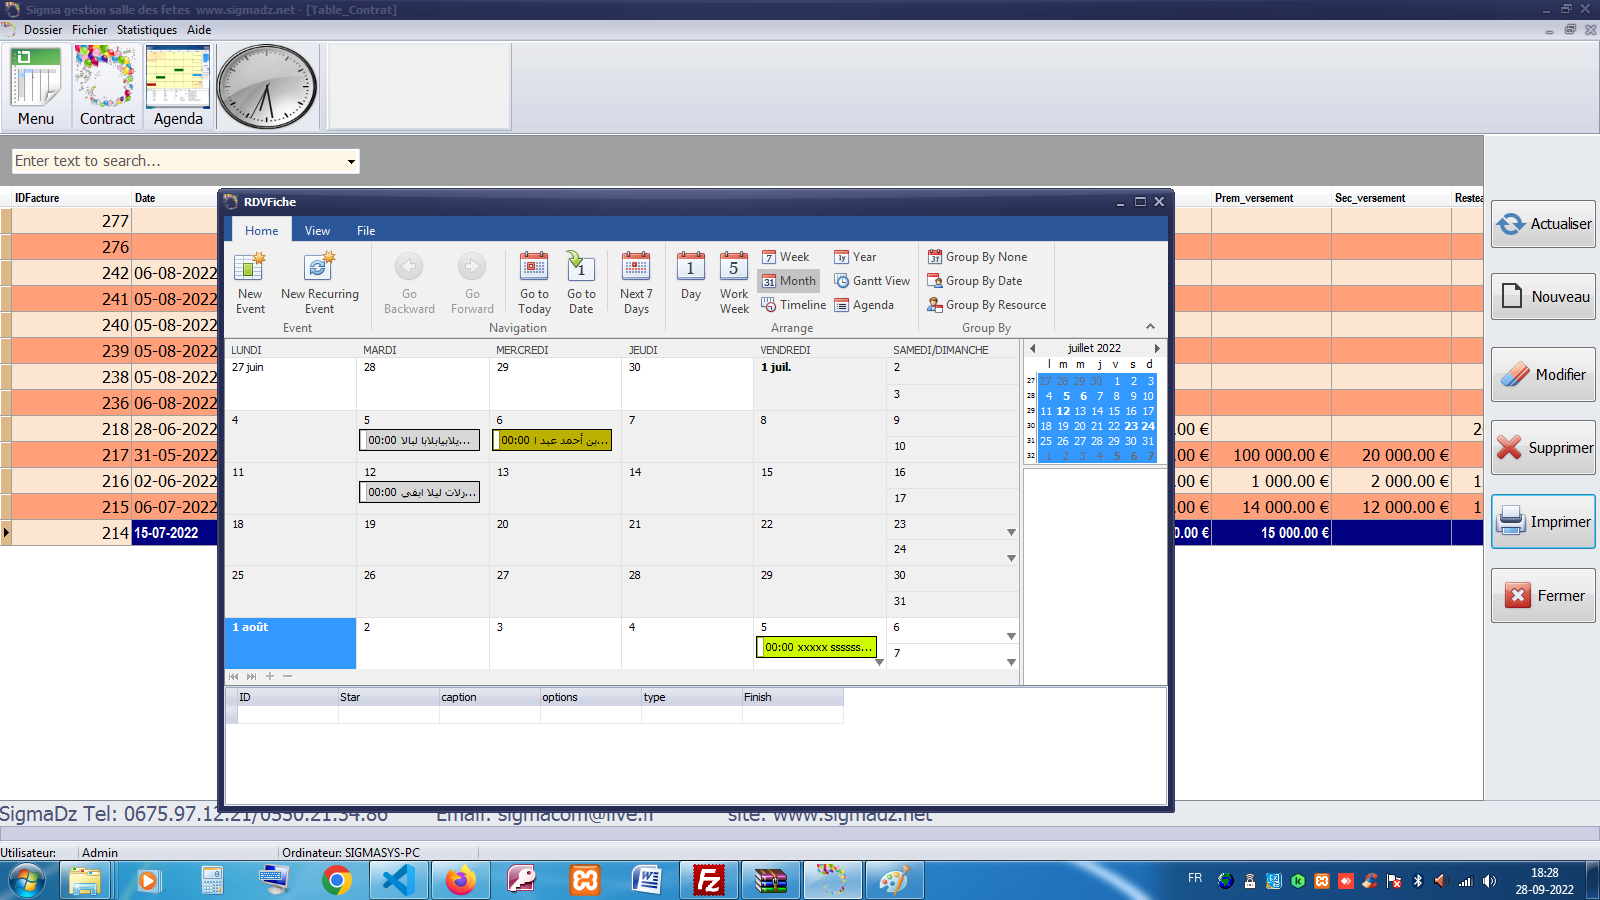Switch to the View ribbon tab

point(317,231)
